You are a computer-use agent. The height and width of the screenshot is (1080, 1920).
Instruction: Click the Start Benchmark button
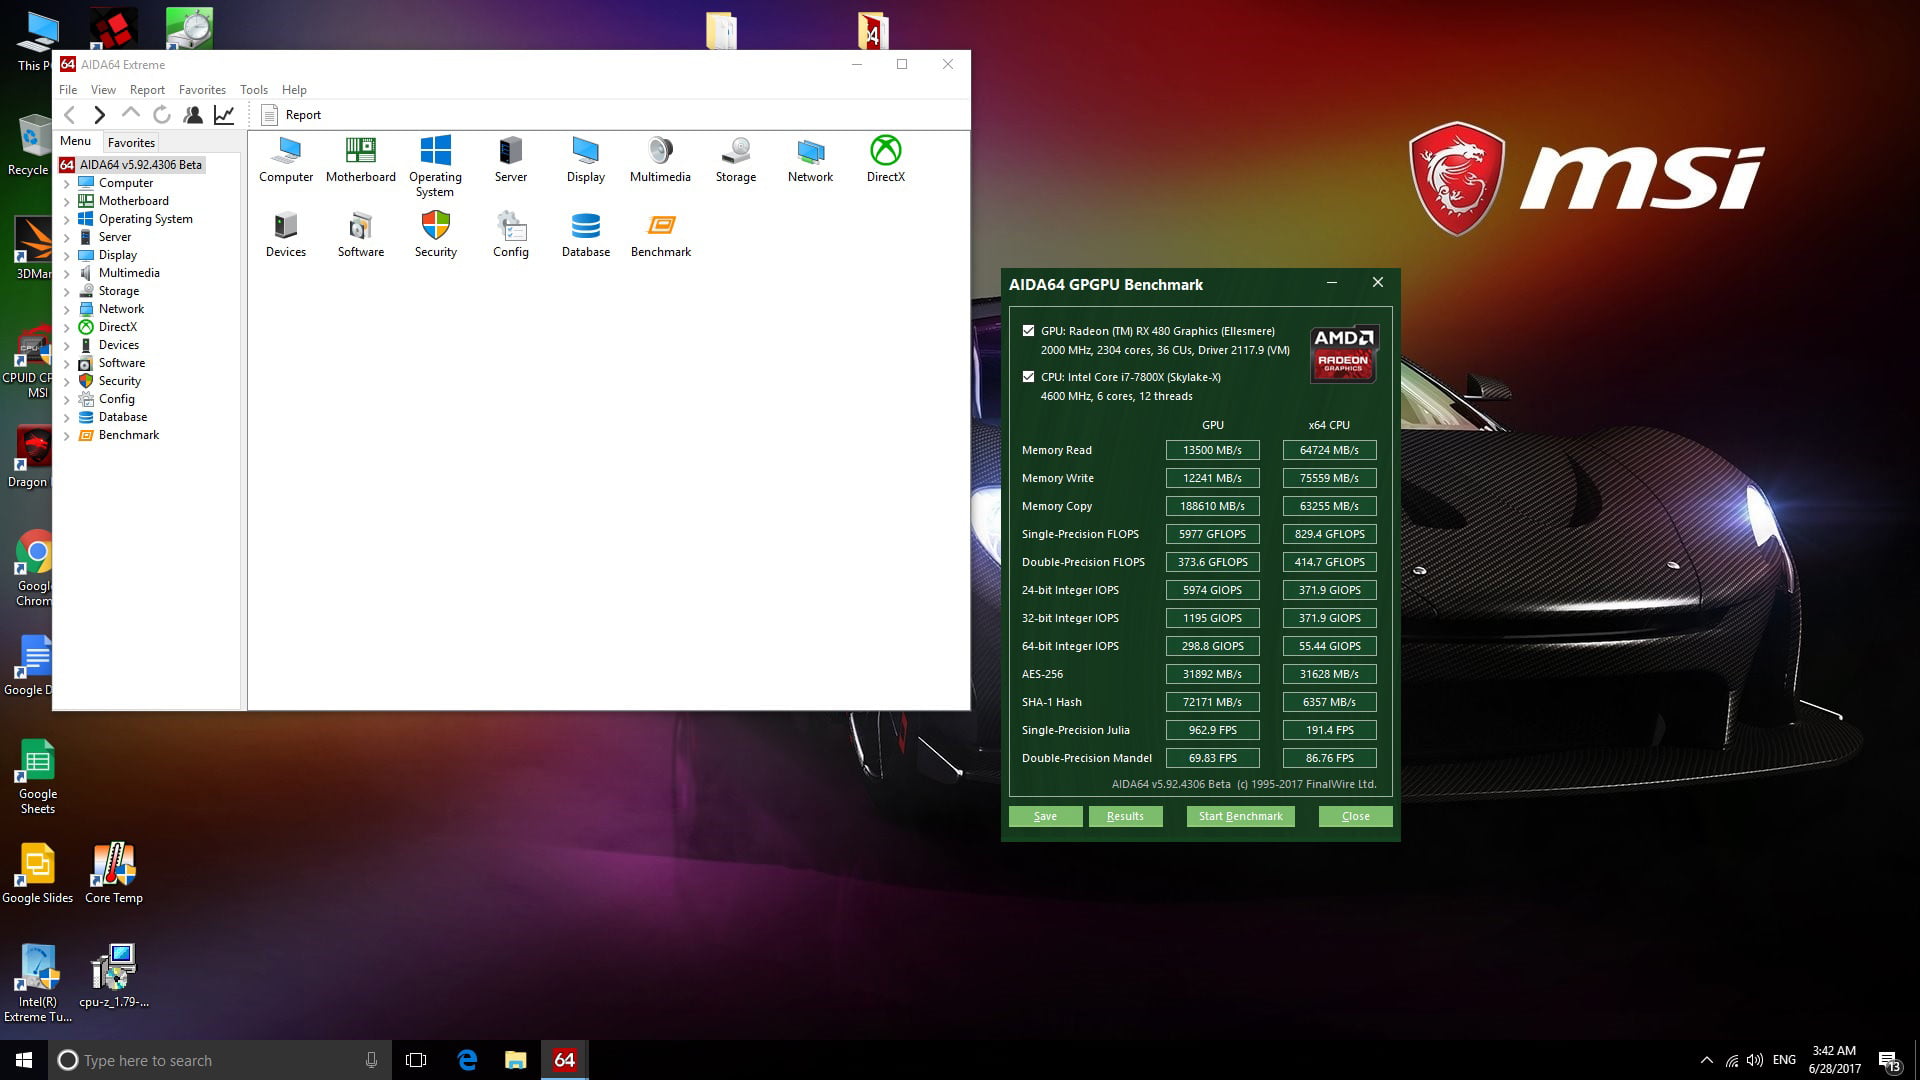pos(1240,816)
